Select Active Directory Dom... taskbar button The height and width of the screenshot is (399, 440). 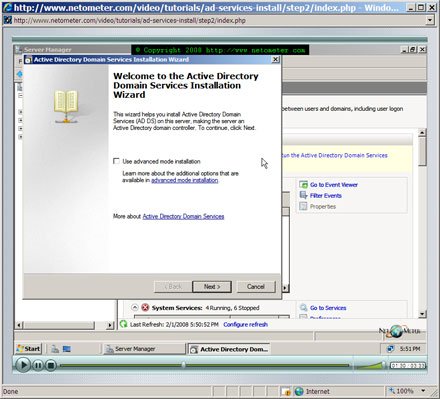(229, 349)
